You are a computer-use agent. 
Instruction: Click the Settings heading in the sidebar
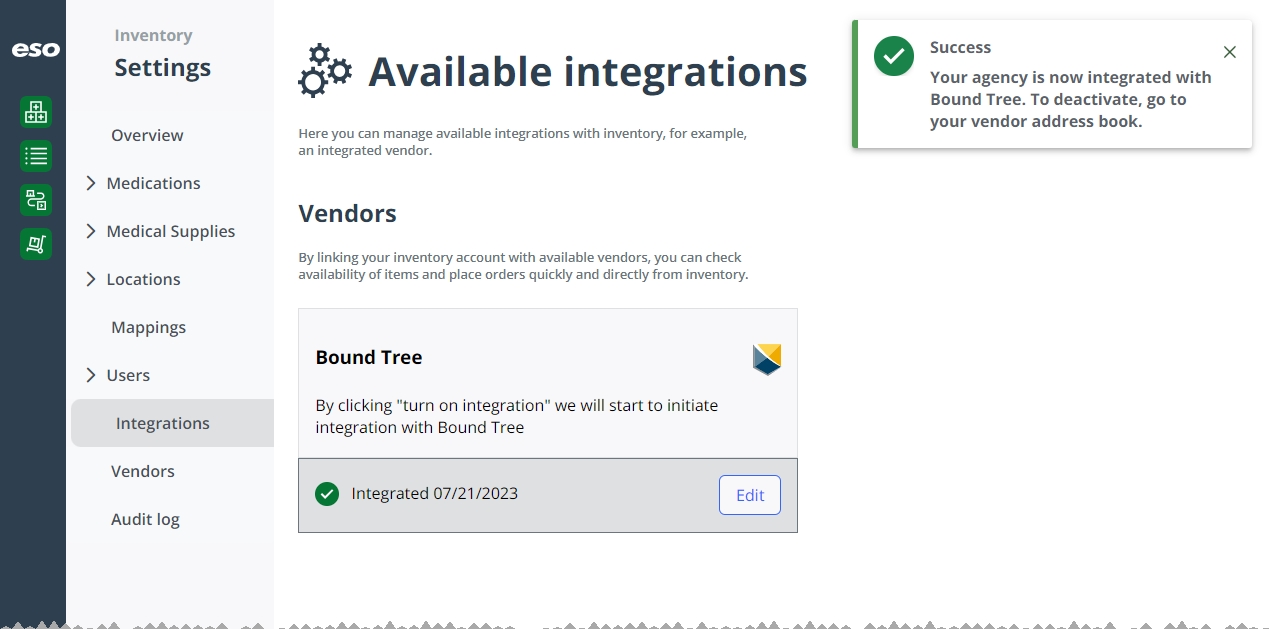(162, 68)
